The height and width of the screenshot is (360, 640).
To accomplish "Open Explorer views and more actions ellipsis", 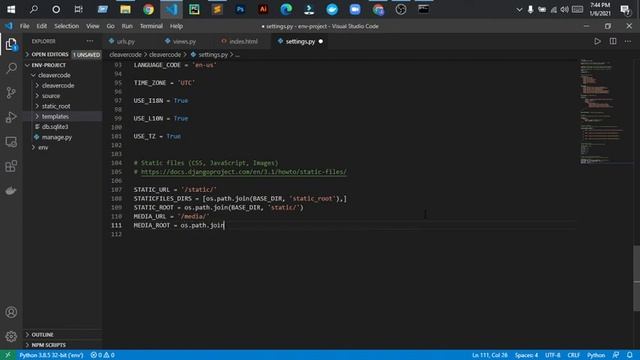I will click(89, 41).
